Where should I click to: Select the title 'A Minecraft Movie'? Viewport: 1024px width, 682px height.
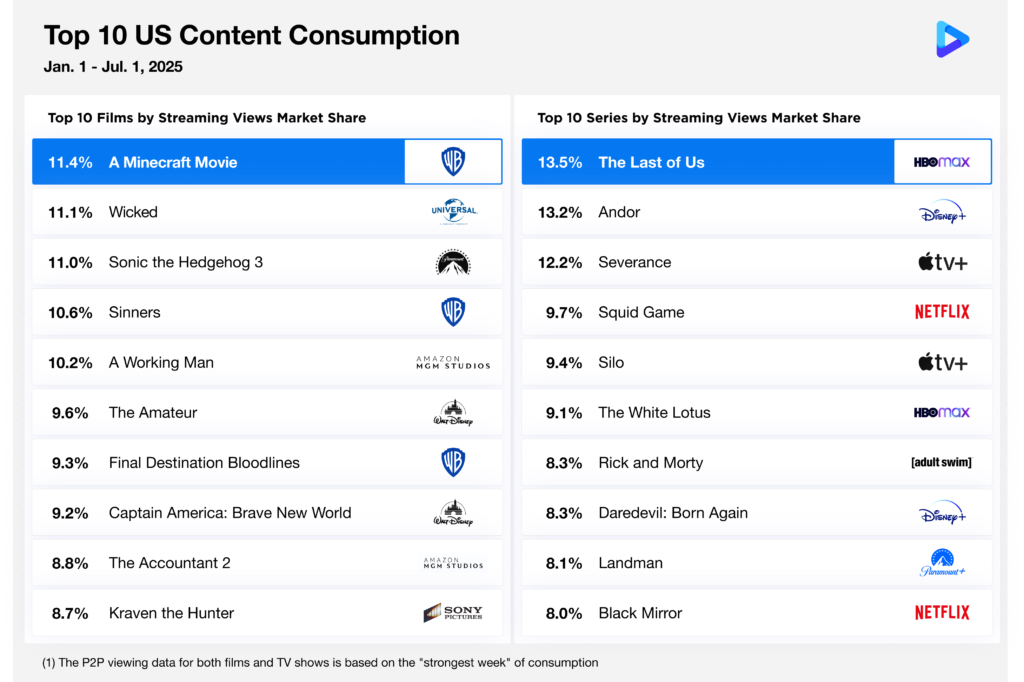pos(173,163)
